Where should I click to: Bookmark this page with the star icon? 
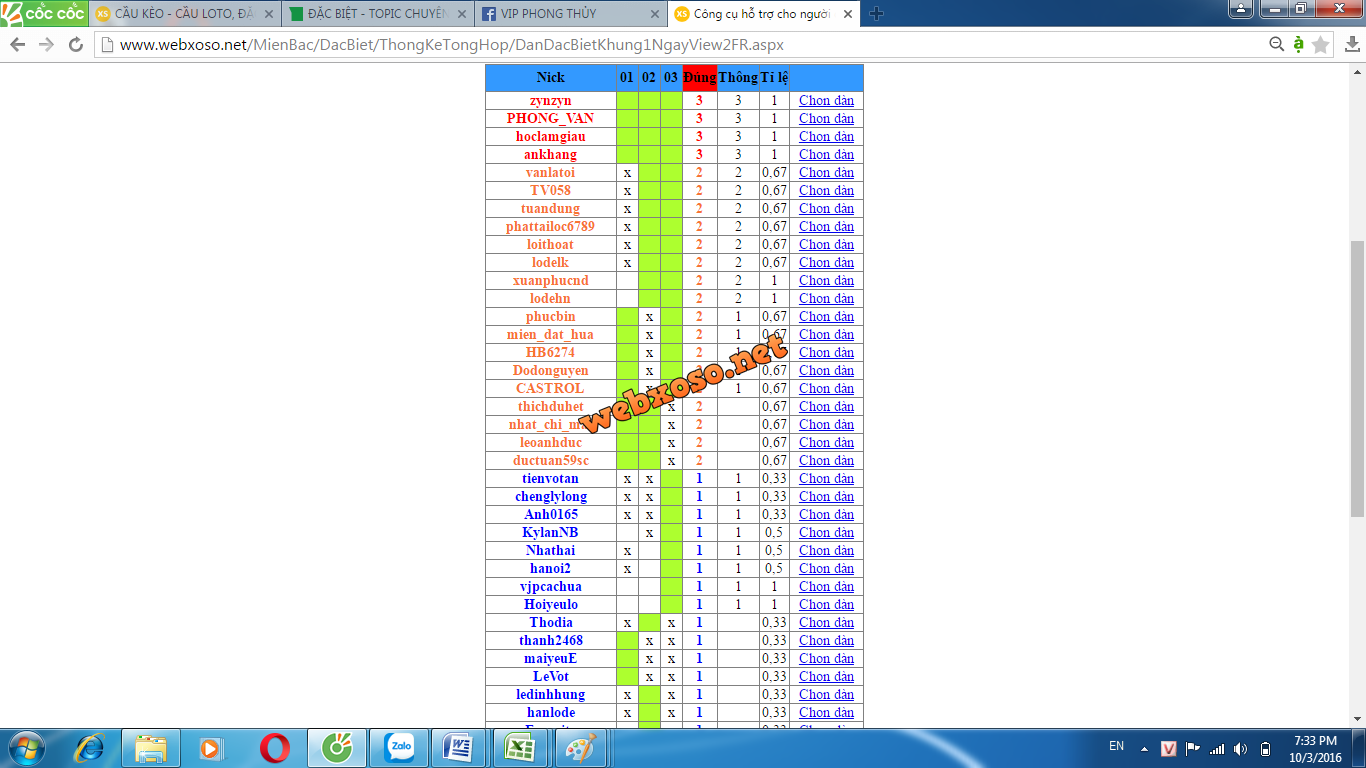coord(1321,45)
